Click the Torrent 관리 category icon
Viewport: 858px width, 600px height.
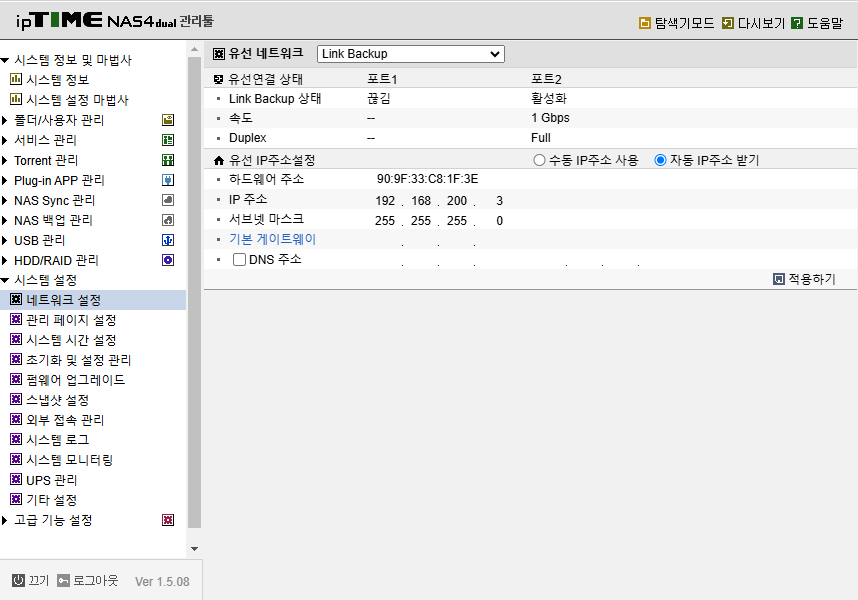(x=168, y=160)
